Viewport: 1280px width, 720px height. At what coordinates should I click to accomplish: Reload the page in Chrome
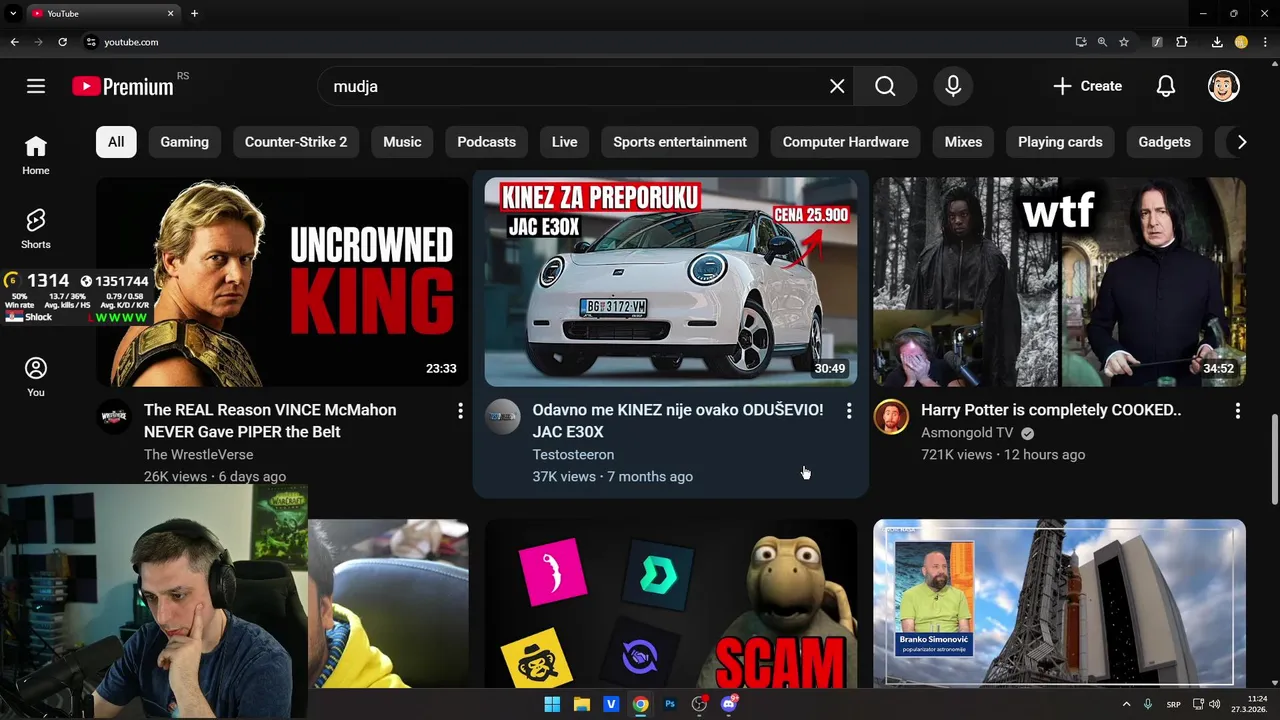pyautogui.click(x=62, y=42)
